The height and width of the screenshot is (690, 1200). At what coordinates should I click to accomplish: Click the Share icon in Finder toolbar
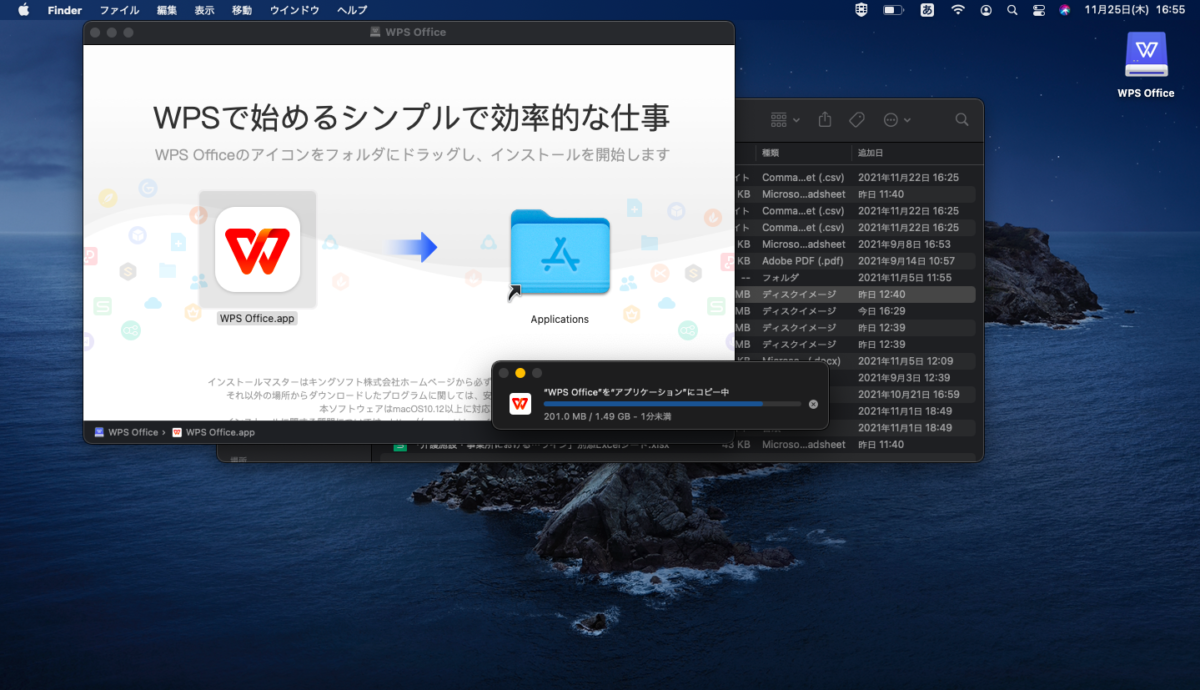[x=825, y=119]
